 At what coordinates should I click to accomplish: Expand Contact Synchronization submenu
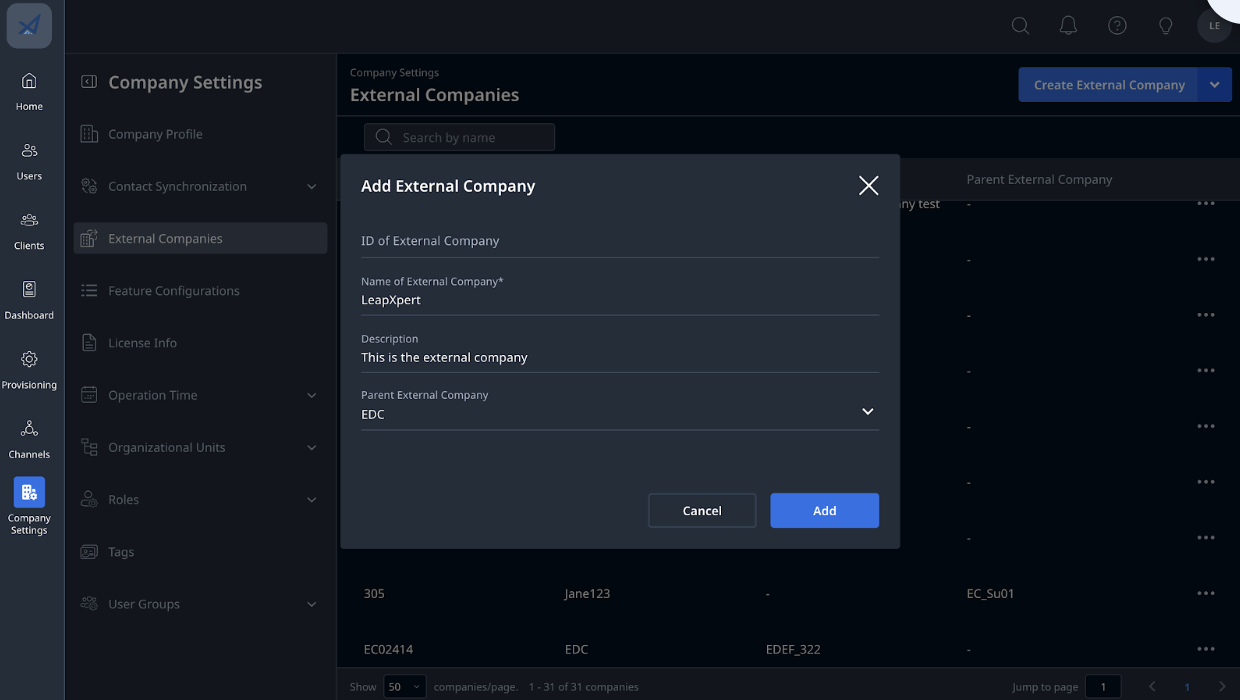click(x=311, y=187)
